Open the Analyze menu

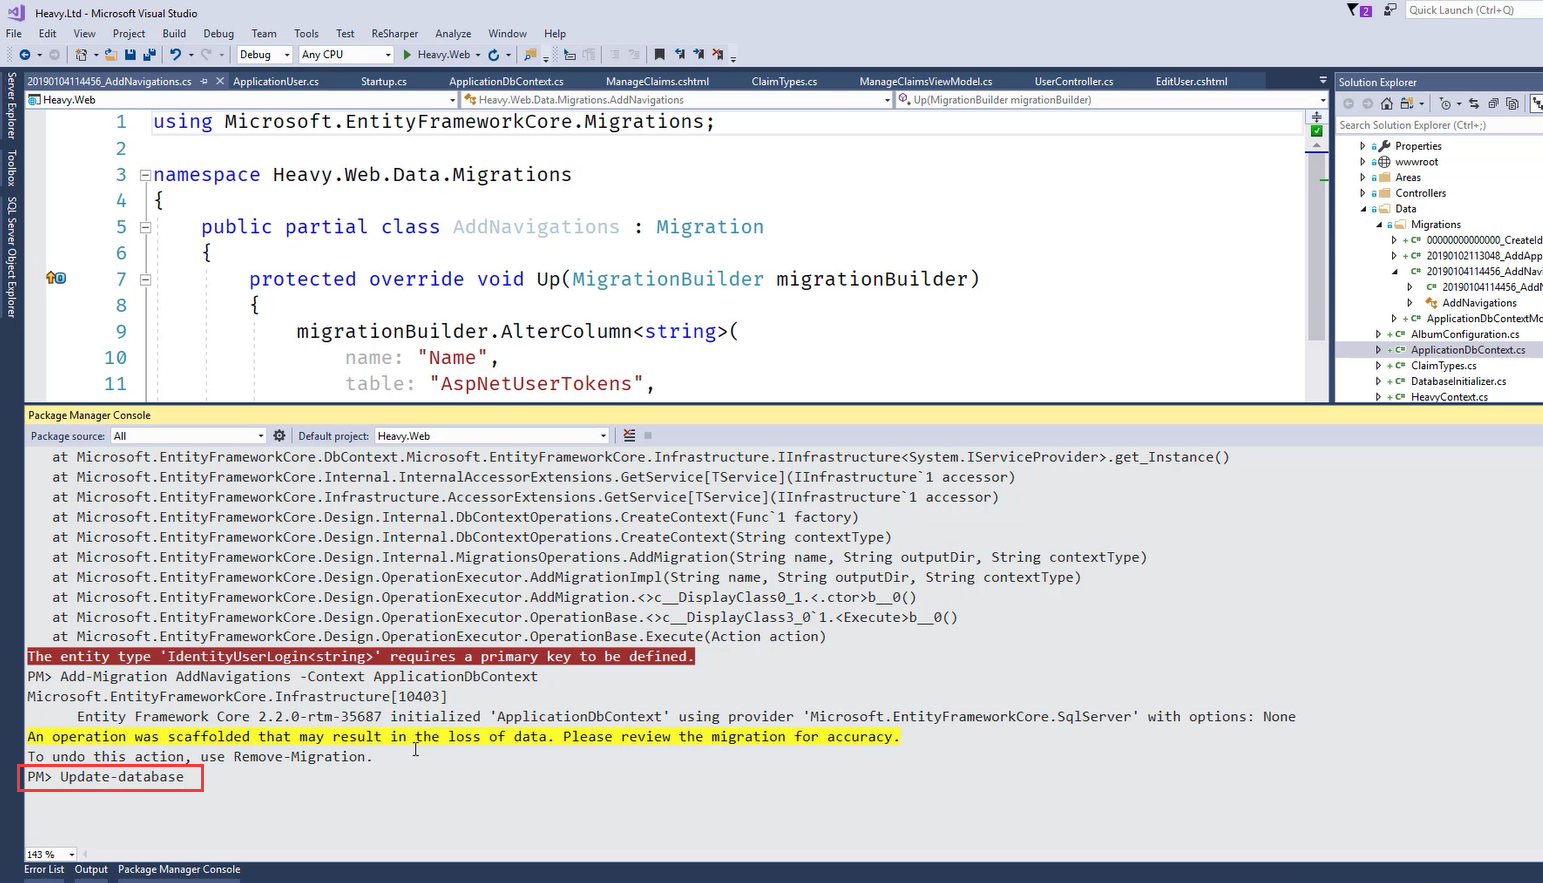coord(453,33)
